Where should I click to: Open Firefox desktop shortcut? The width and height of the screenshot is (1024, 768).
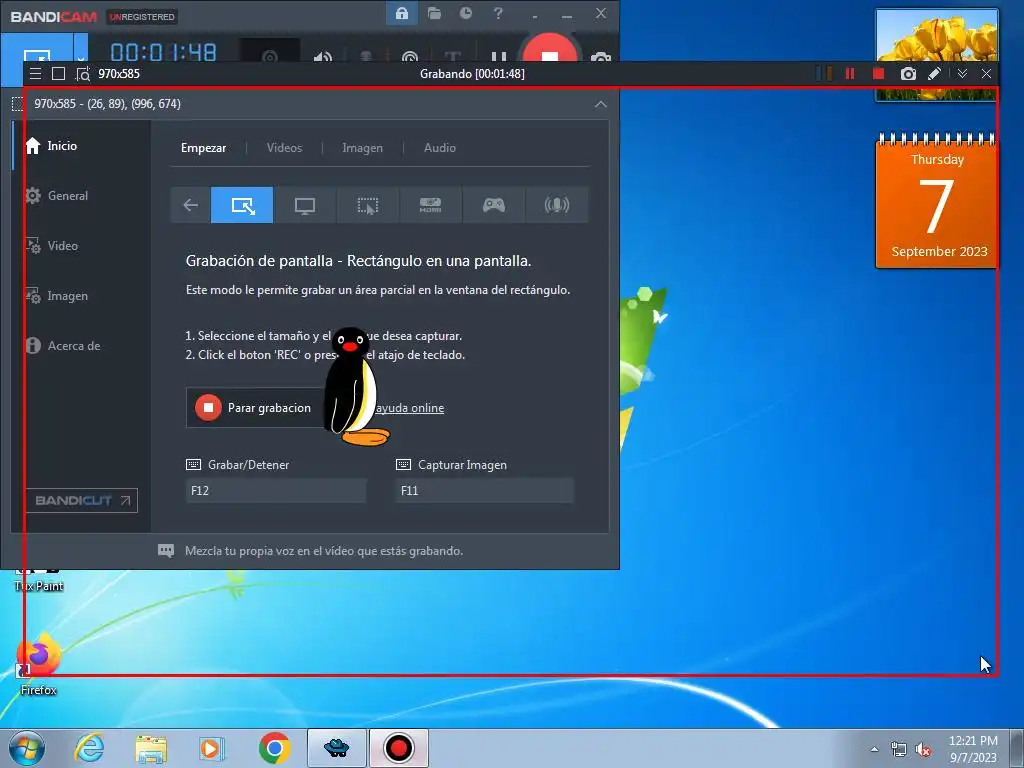tap(39, 664)
